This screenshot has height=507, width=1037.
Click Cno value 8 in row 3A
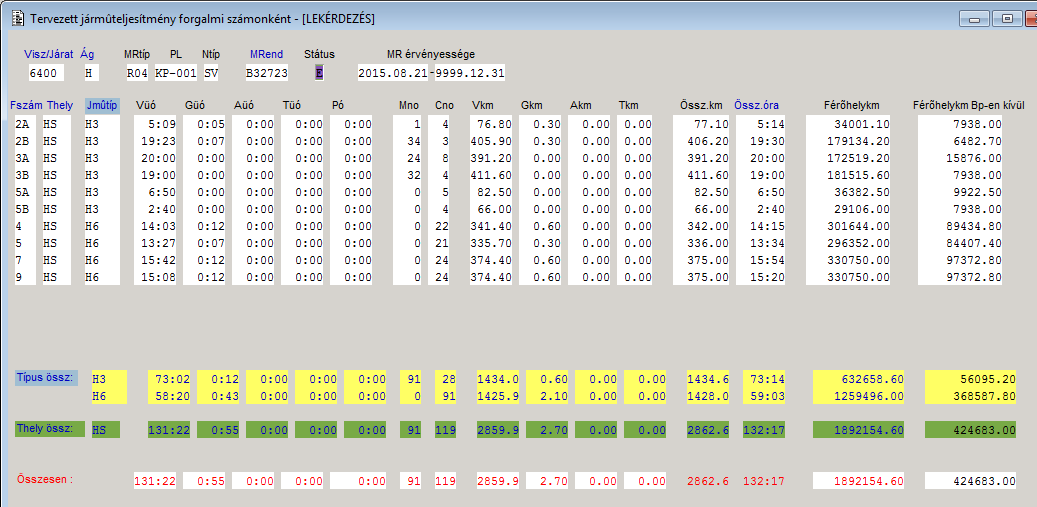(438, 158)
